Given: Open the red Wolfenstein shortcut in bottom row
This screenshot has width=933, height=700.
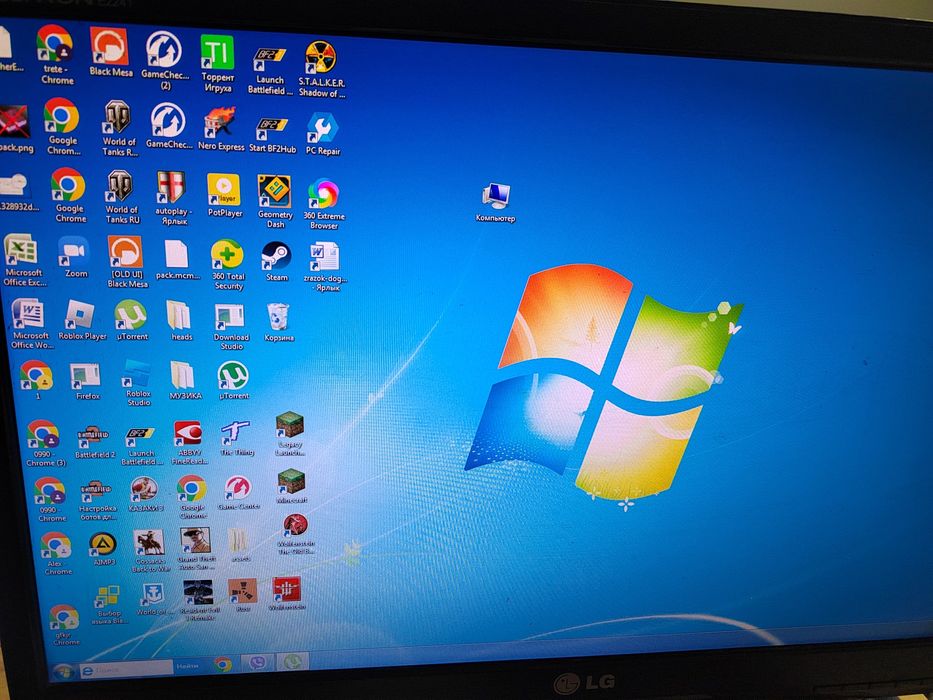Looking at the screenshot, I should tap(287, 593).
